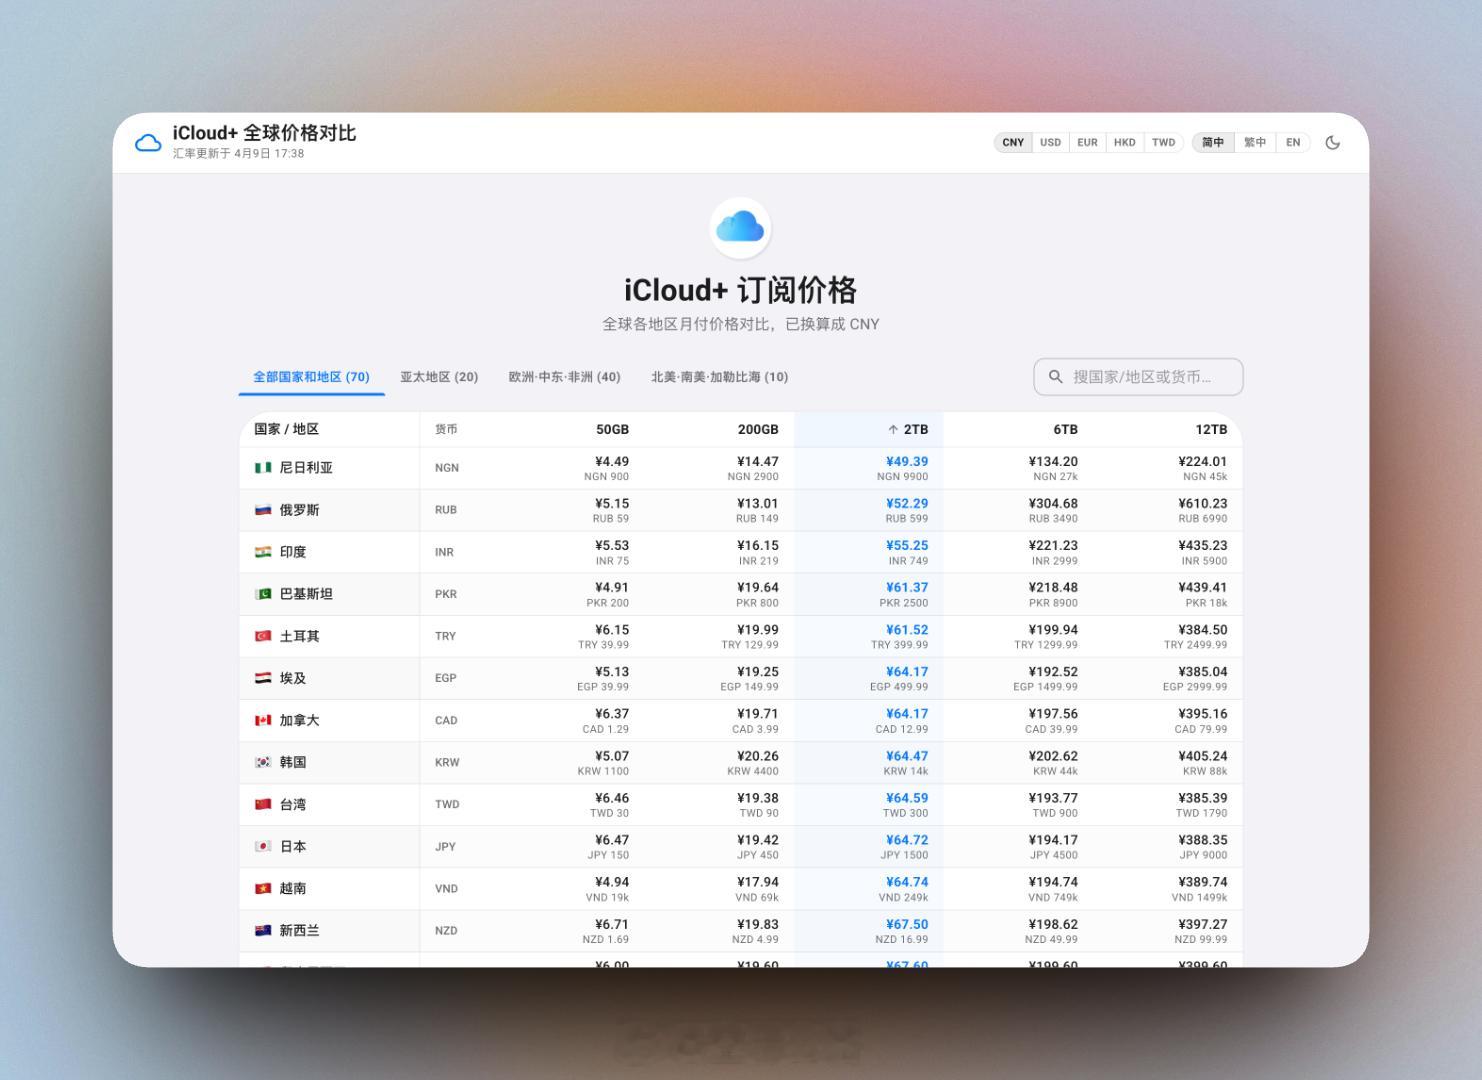Open the 北美·南美·加勒比海 (10) tab
Image resolution: width=1482 pixels, height=1080 pixels.
(x=719, y=377)
